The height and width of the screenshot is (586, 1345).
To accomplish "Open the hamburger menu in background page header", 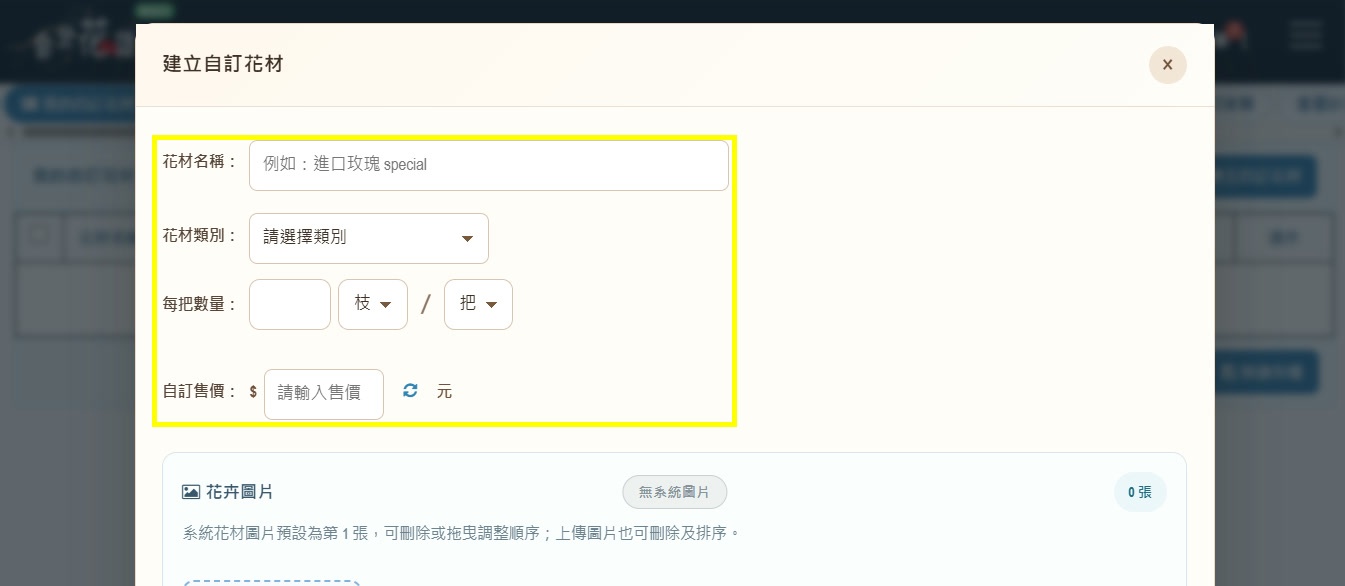I will pyautogui.click(x=1306, y=34).
